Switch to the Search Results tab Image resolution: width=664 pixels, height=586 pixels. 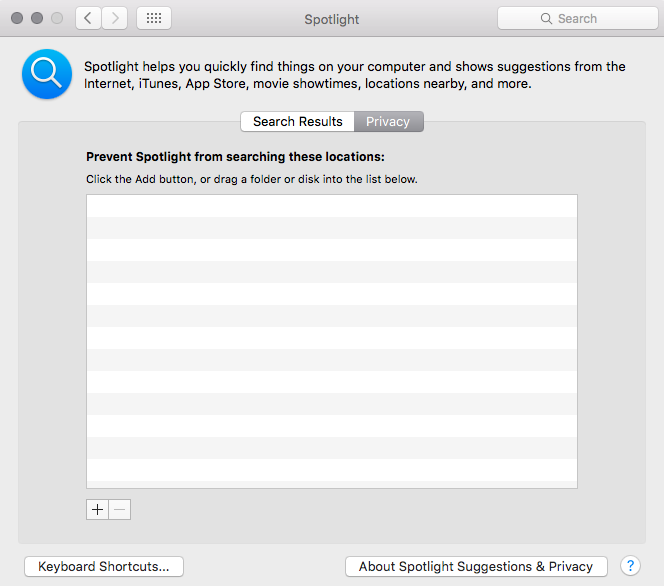[x=297, y=122]
